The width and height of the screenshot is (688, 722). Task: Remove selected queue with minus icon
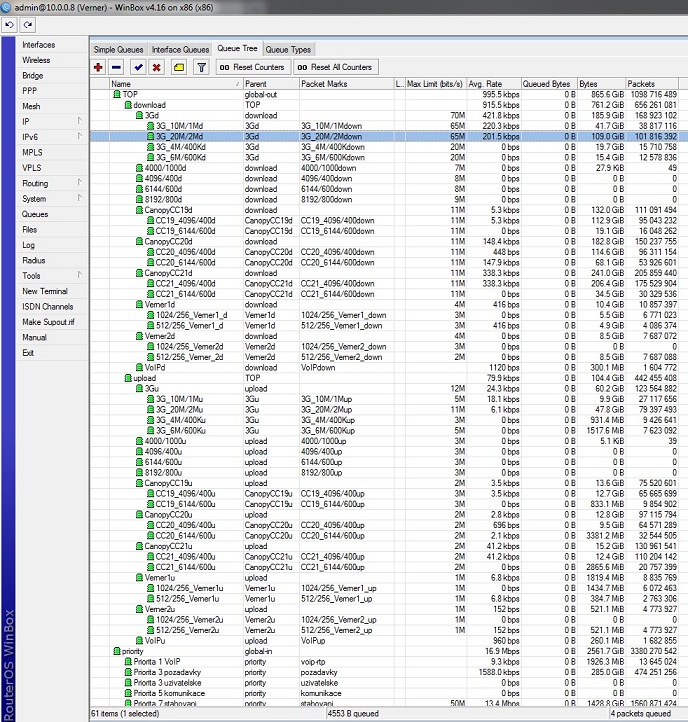click(117, 67)
